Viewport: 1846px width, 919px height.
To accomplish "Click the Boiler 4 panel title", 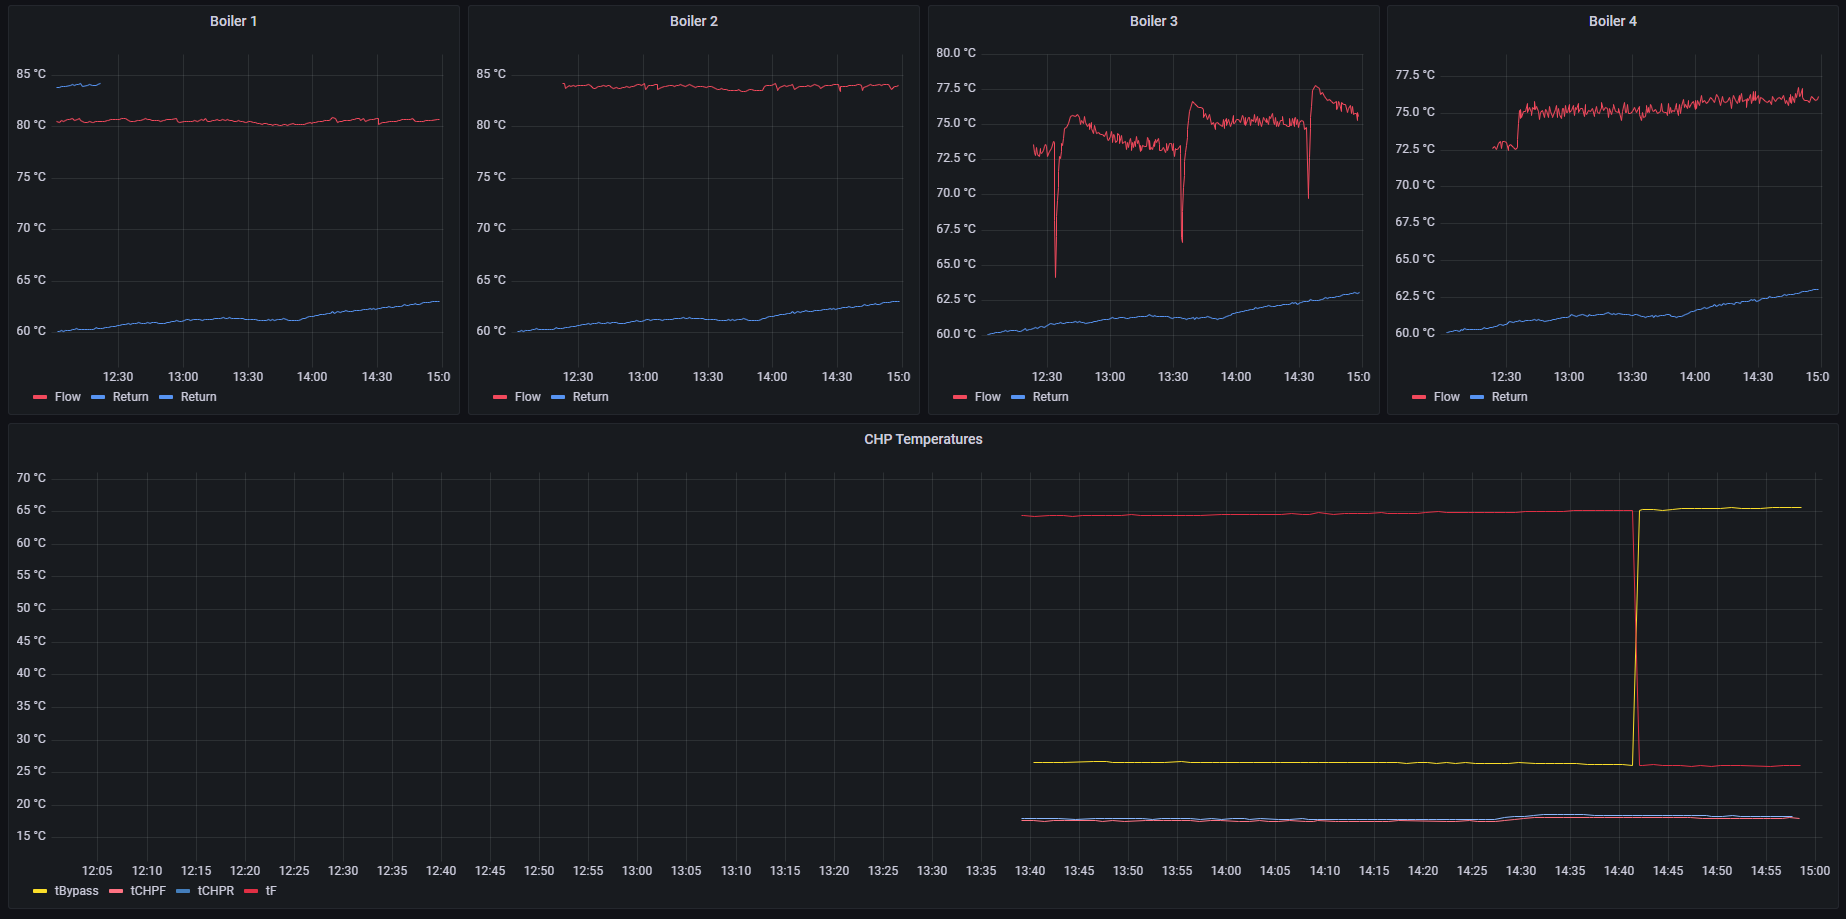I will point(1612,21).
